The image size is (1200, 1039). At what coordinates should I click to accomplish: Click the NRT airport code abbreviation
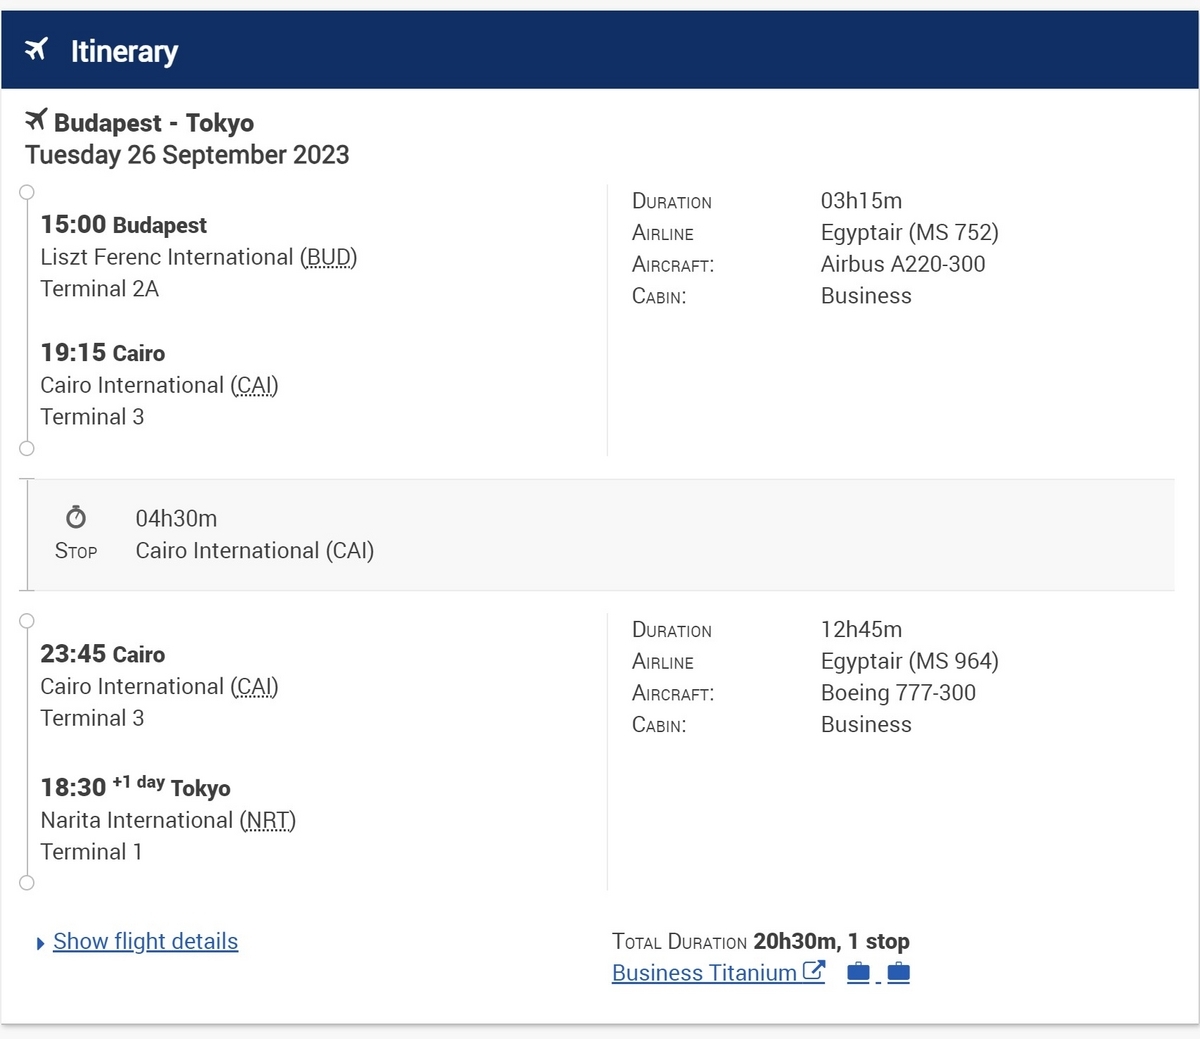pos(268,820)
